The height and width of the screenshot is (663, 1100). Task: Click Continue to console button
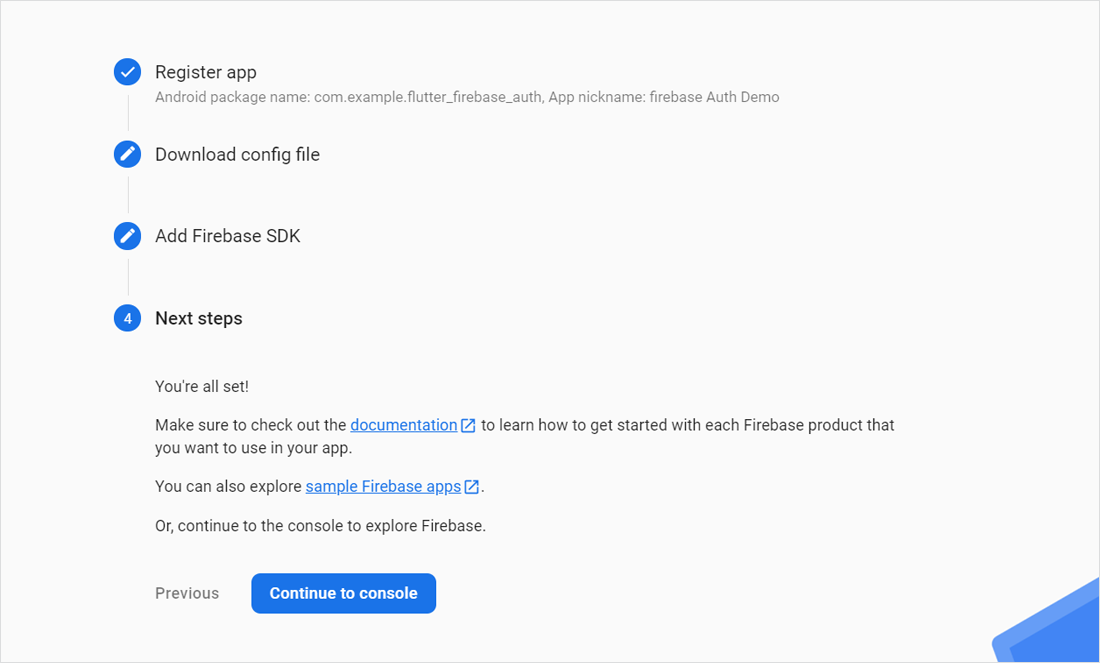(344, 594)
